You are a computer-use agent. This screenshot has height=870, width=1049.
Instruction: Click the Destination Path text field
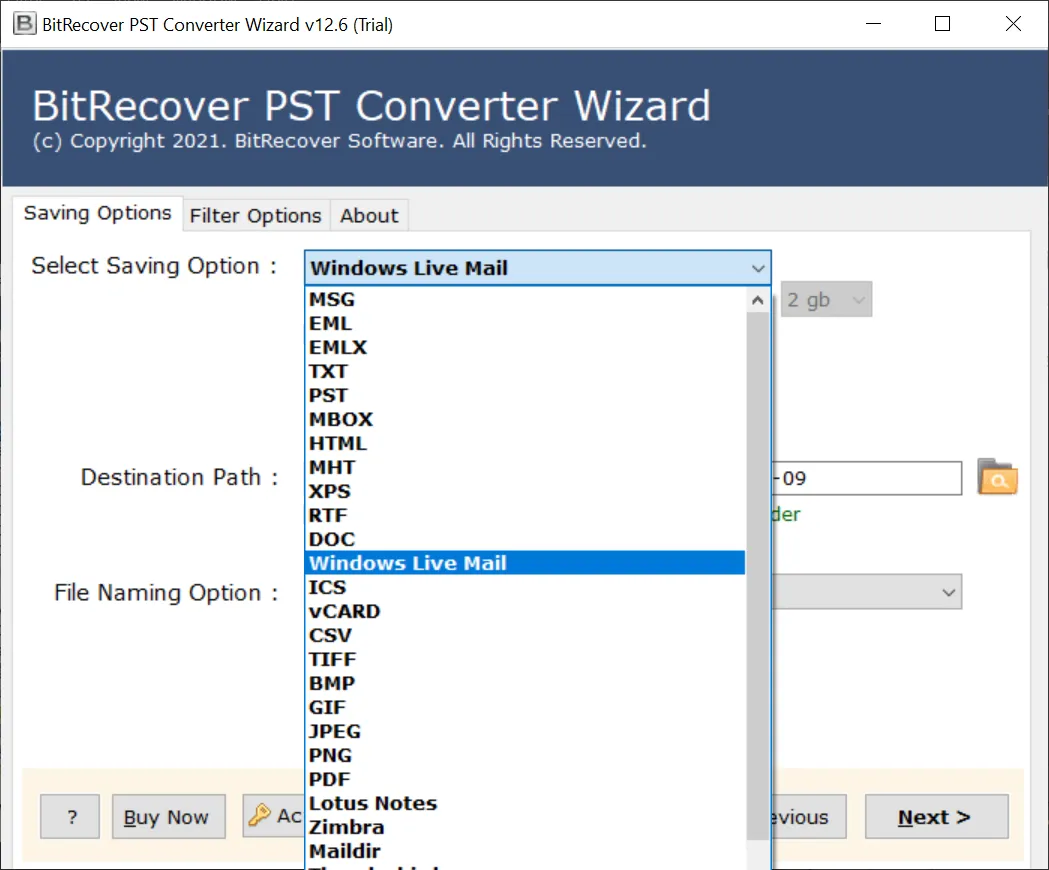[865, 478]
